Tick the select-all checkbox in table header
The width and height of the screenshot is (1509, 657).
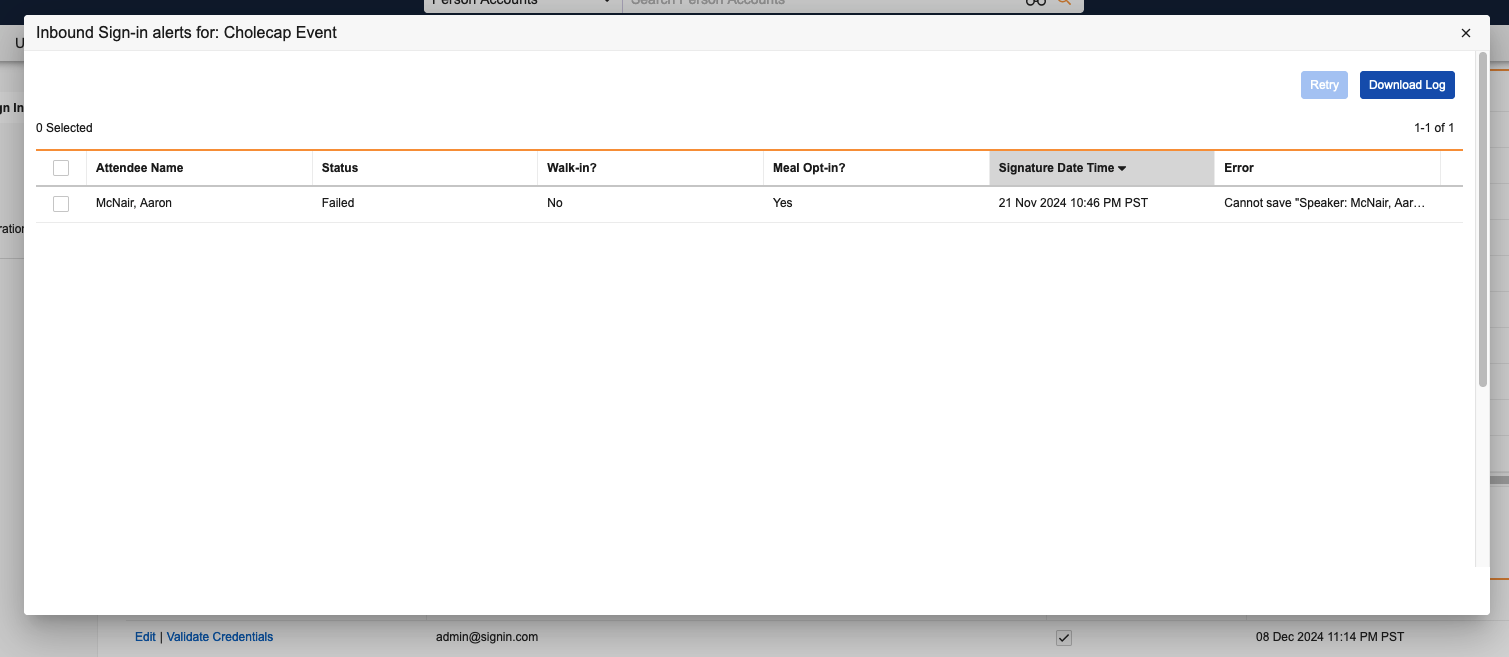pos(61,168)
